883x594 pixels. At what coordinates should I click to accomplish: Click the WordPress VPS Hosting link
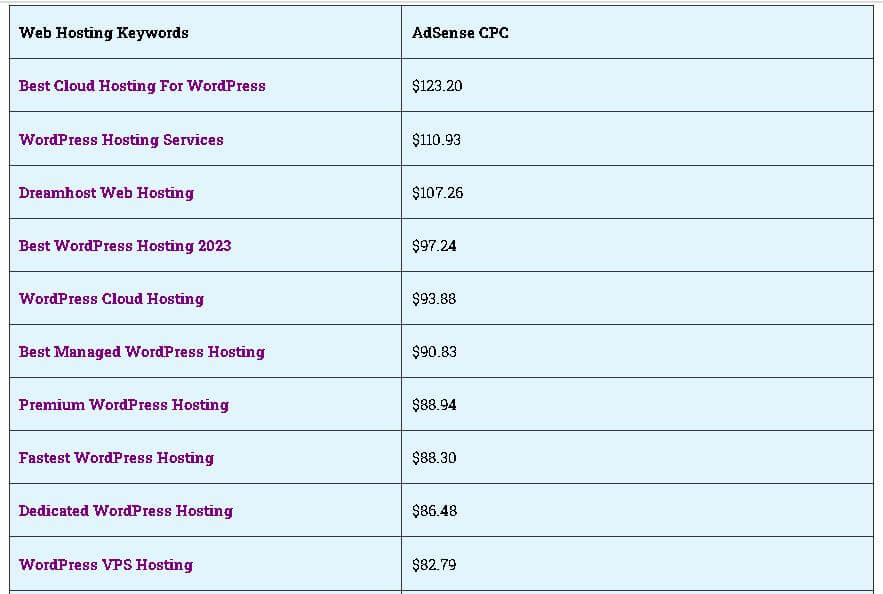click(106, 565)
